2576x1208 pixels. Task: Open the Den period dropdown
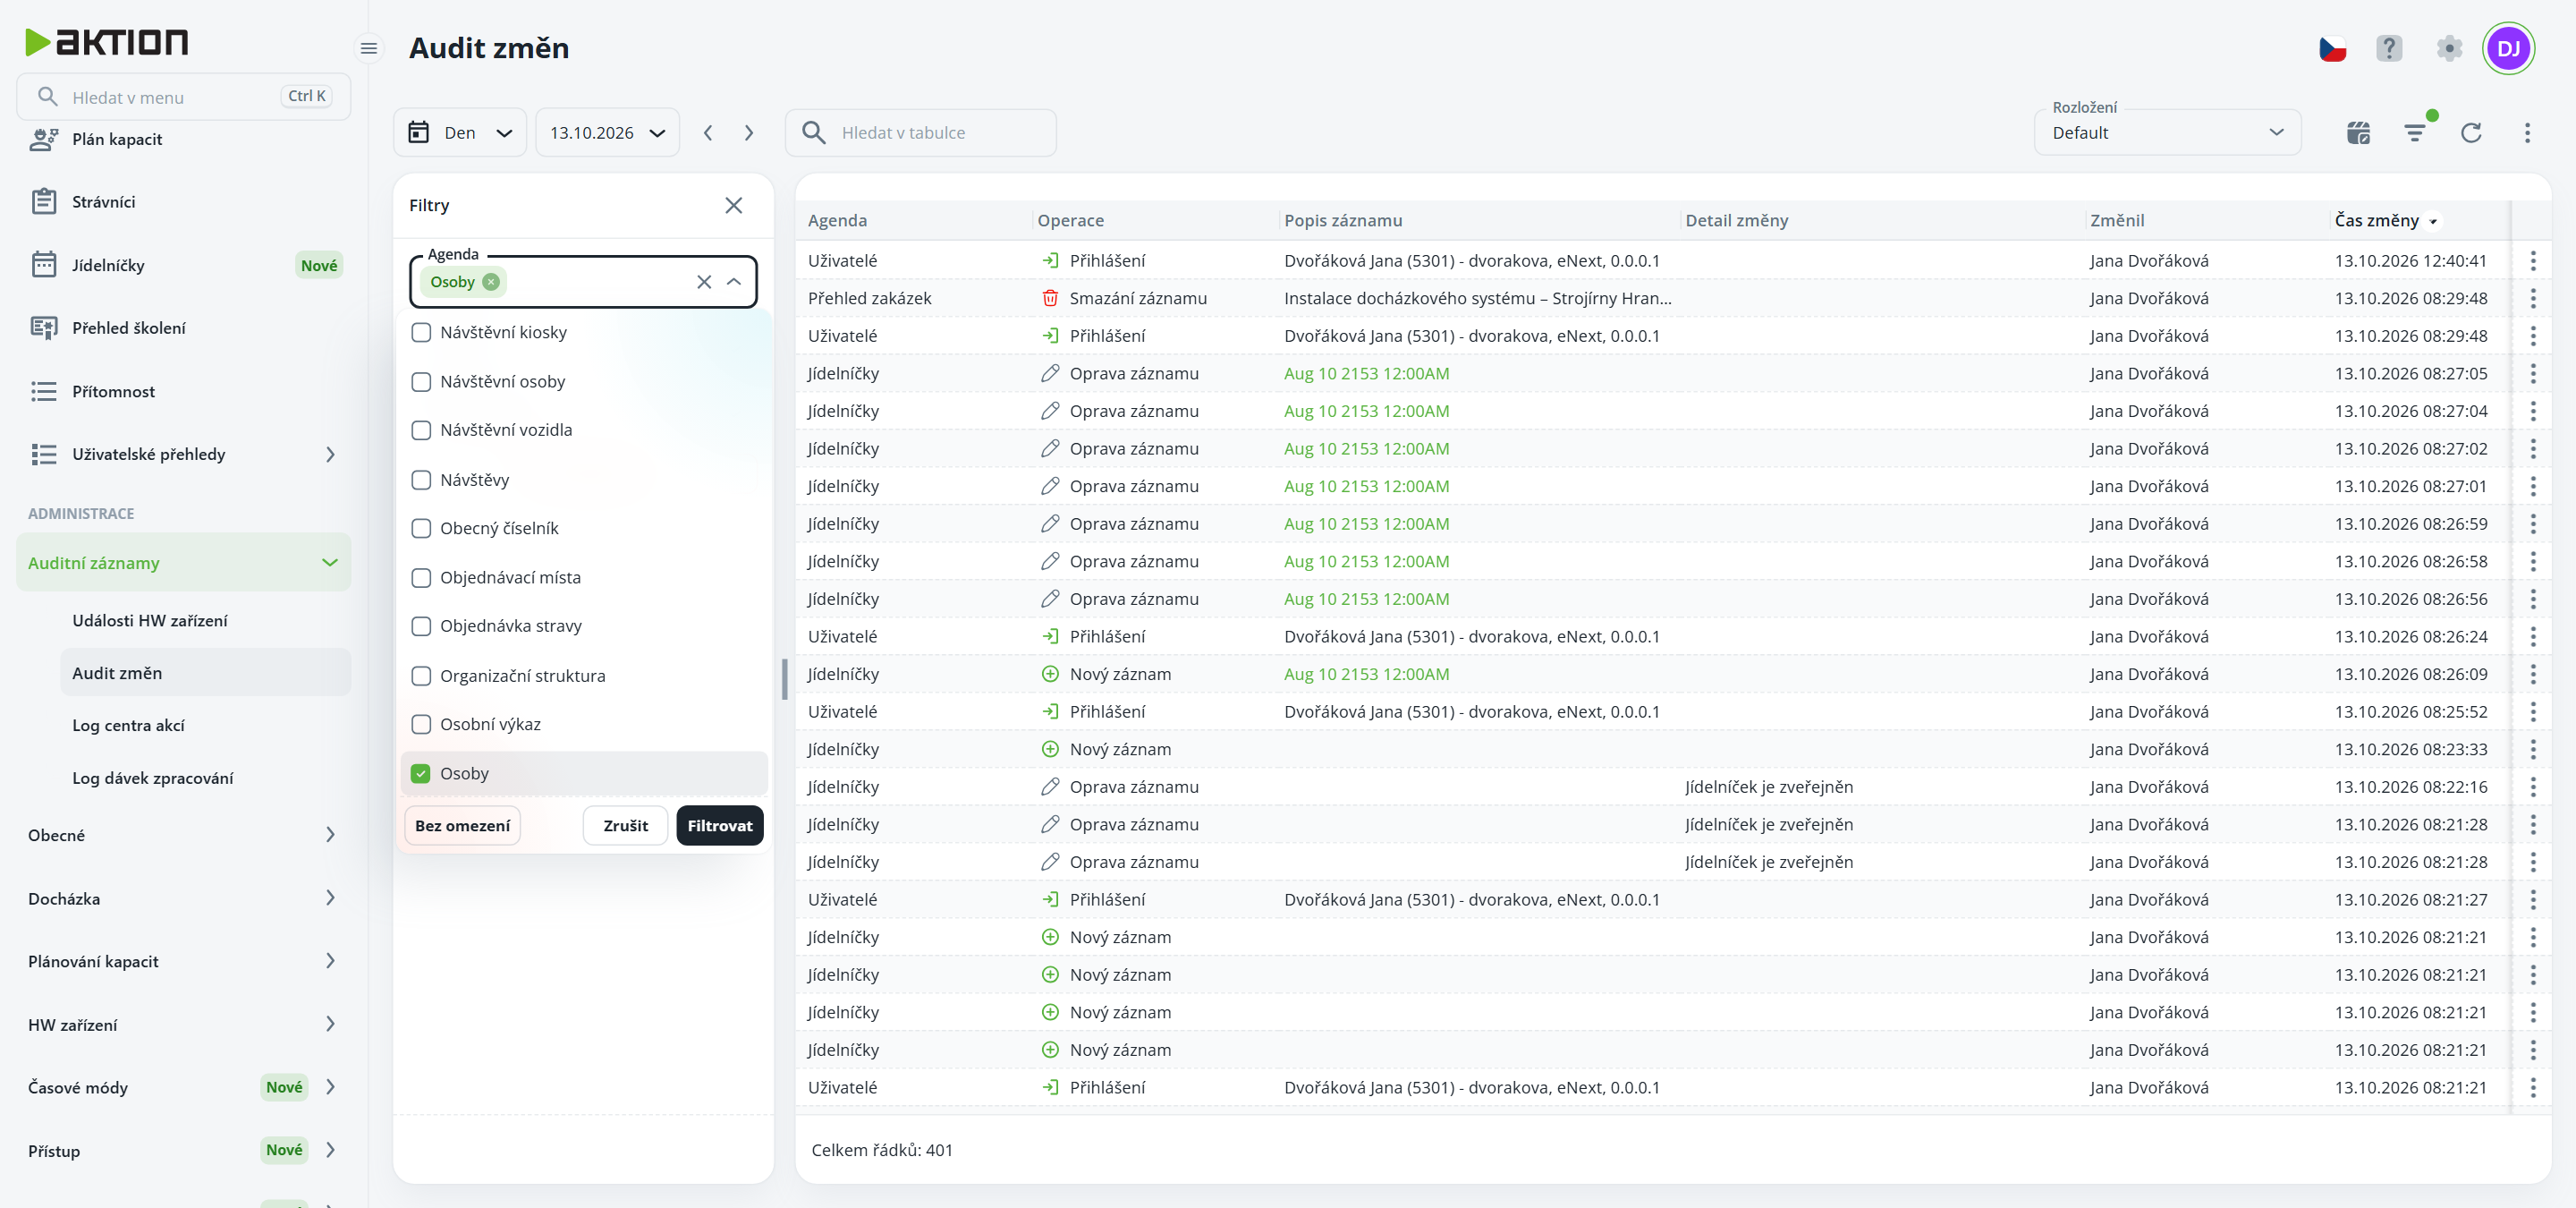[x=460, y=133]
